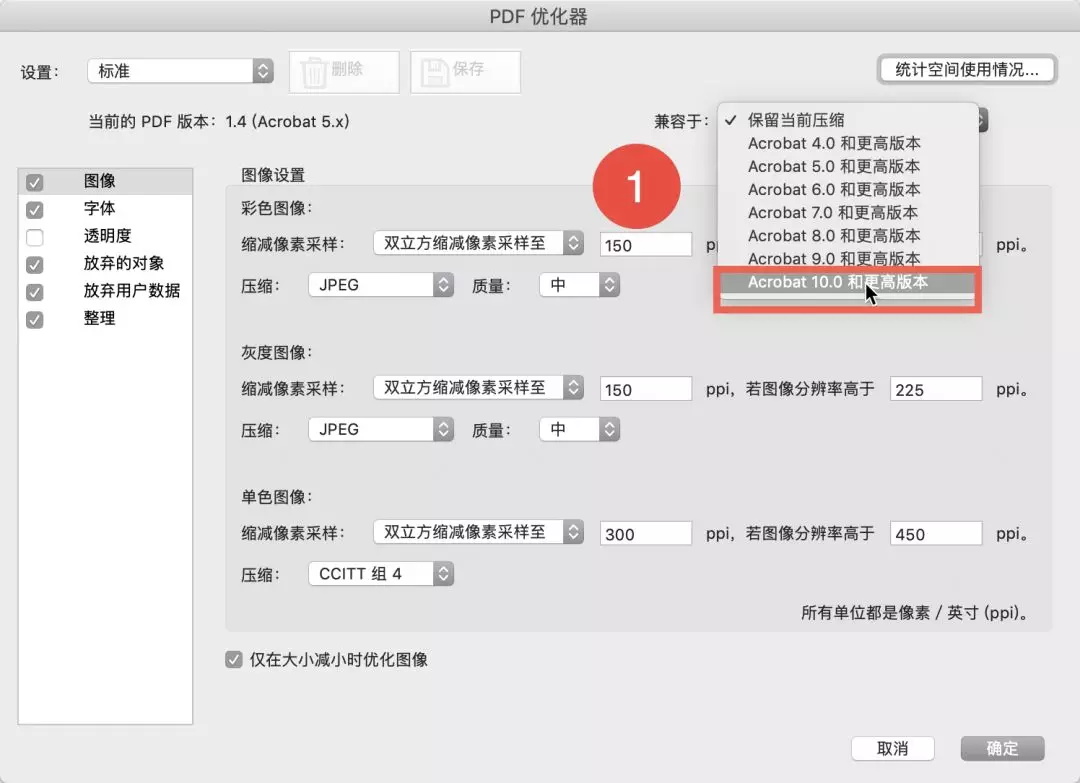Uncheck 仅在大小减小时优化图像 checkbox
The image size is (1080, 783).
click(234, 660)
